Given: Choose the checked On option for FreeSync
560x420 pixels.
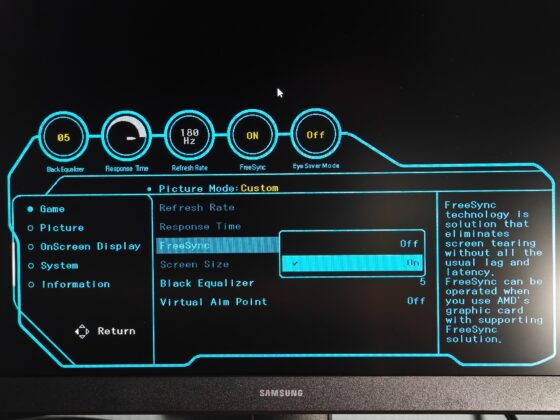Looking at the screenshot, I should (352, 263).
